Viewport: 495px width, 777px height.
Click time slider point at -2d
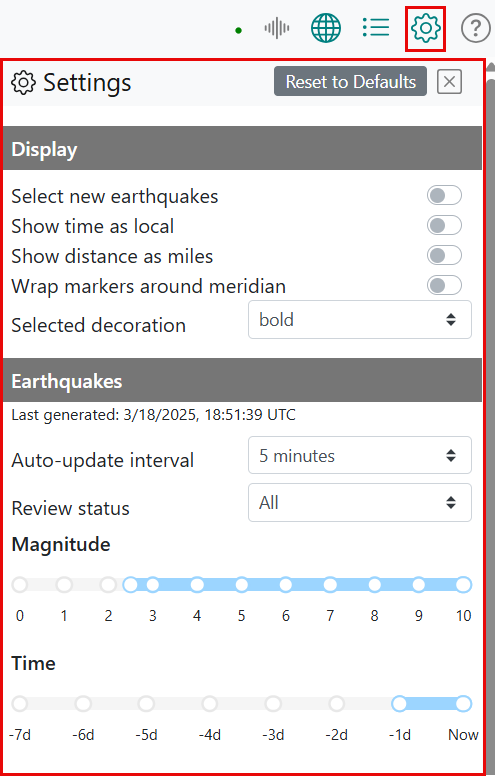pyautogui.click(x=336, y=704)
